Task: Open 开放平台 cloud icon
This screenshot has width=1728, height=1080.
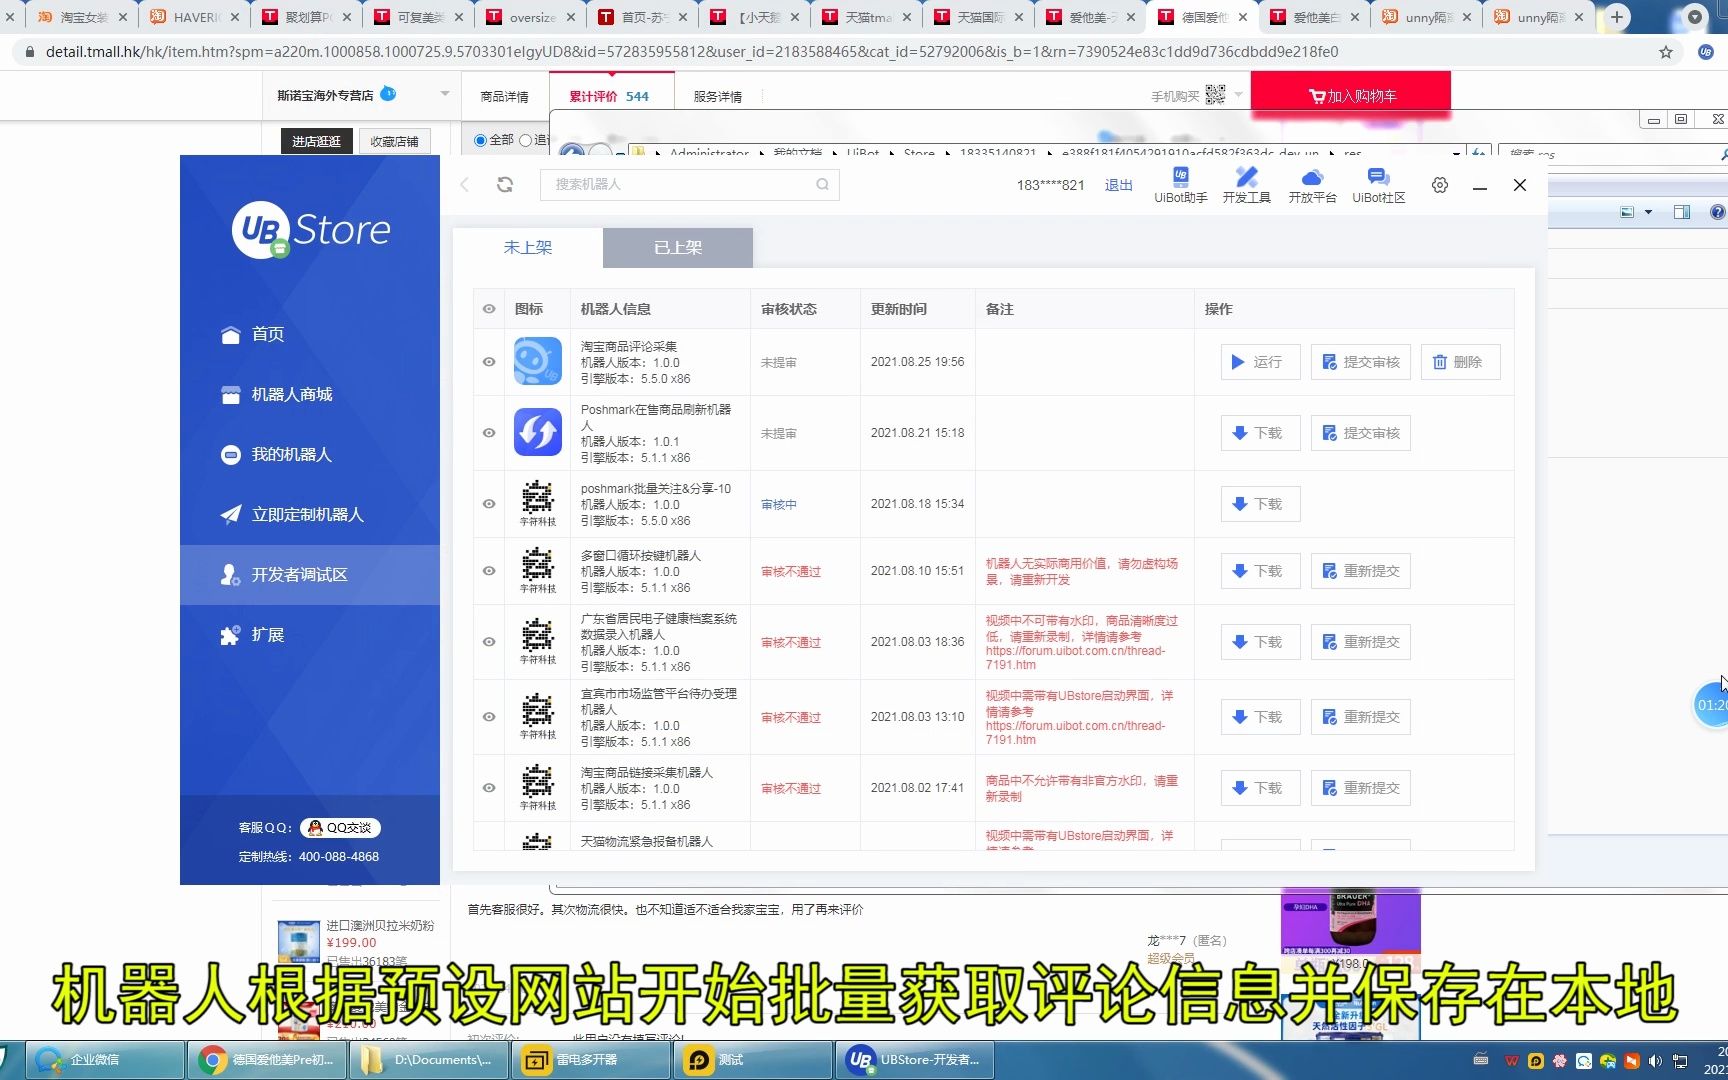Action: coord(1312,185)
